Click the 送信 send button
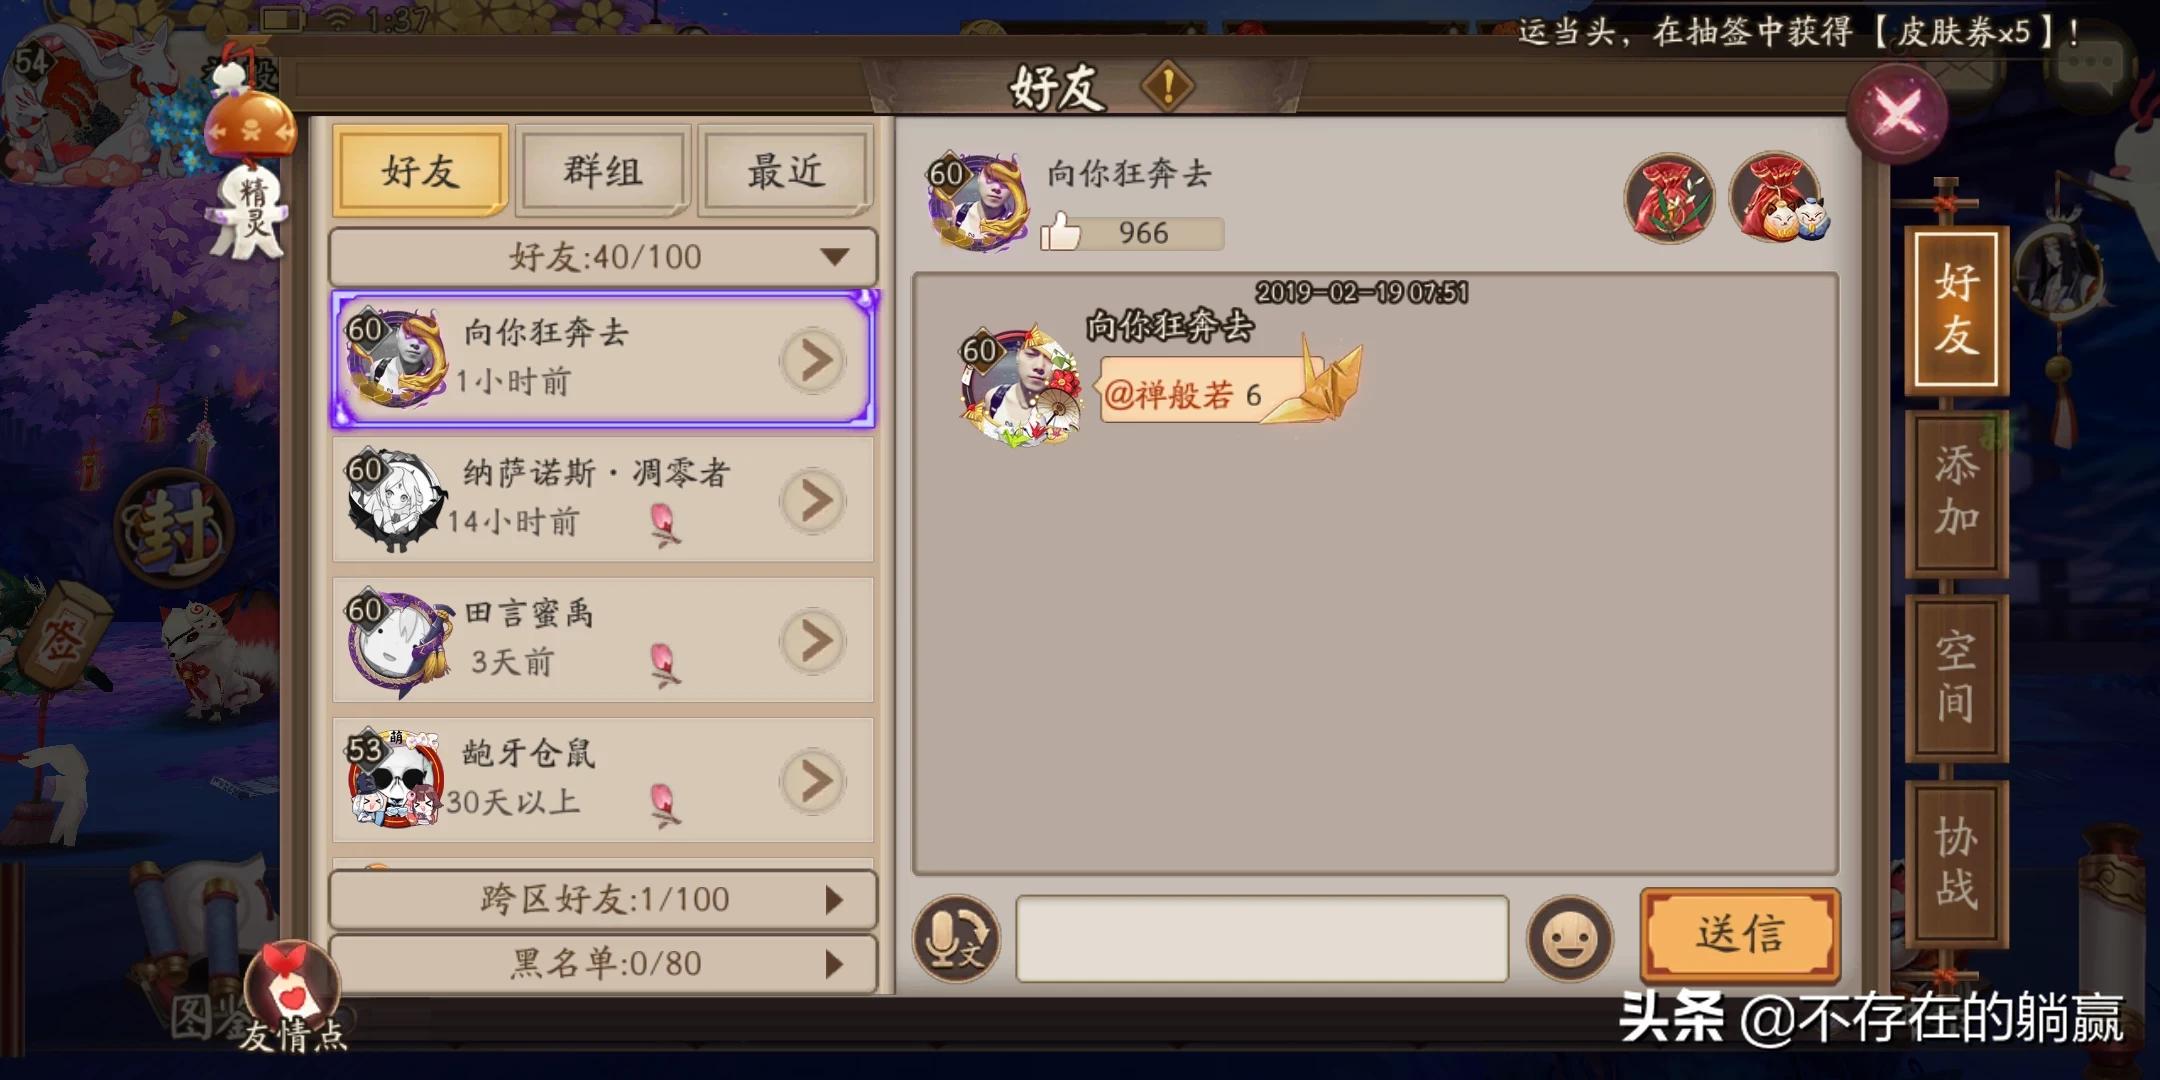 click(1740, 934)
